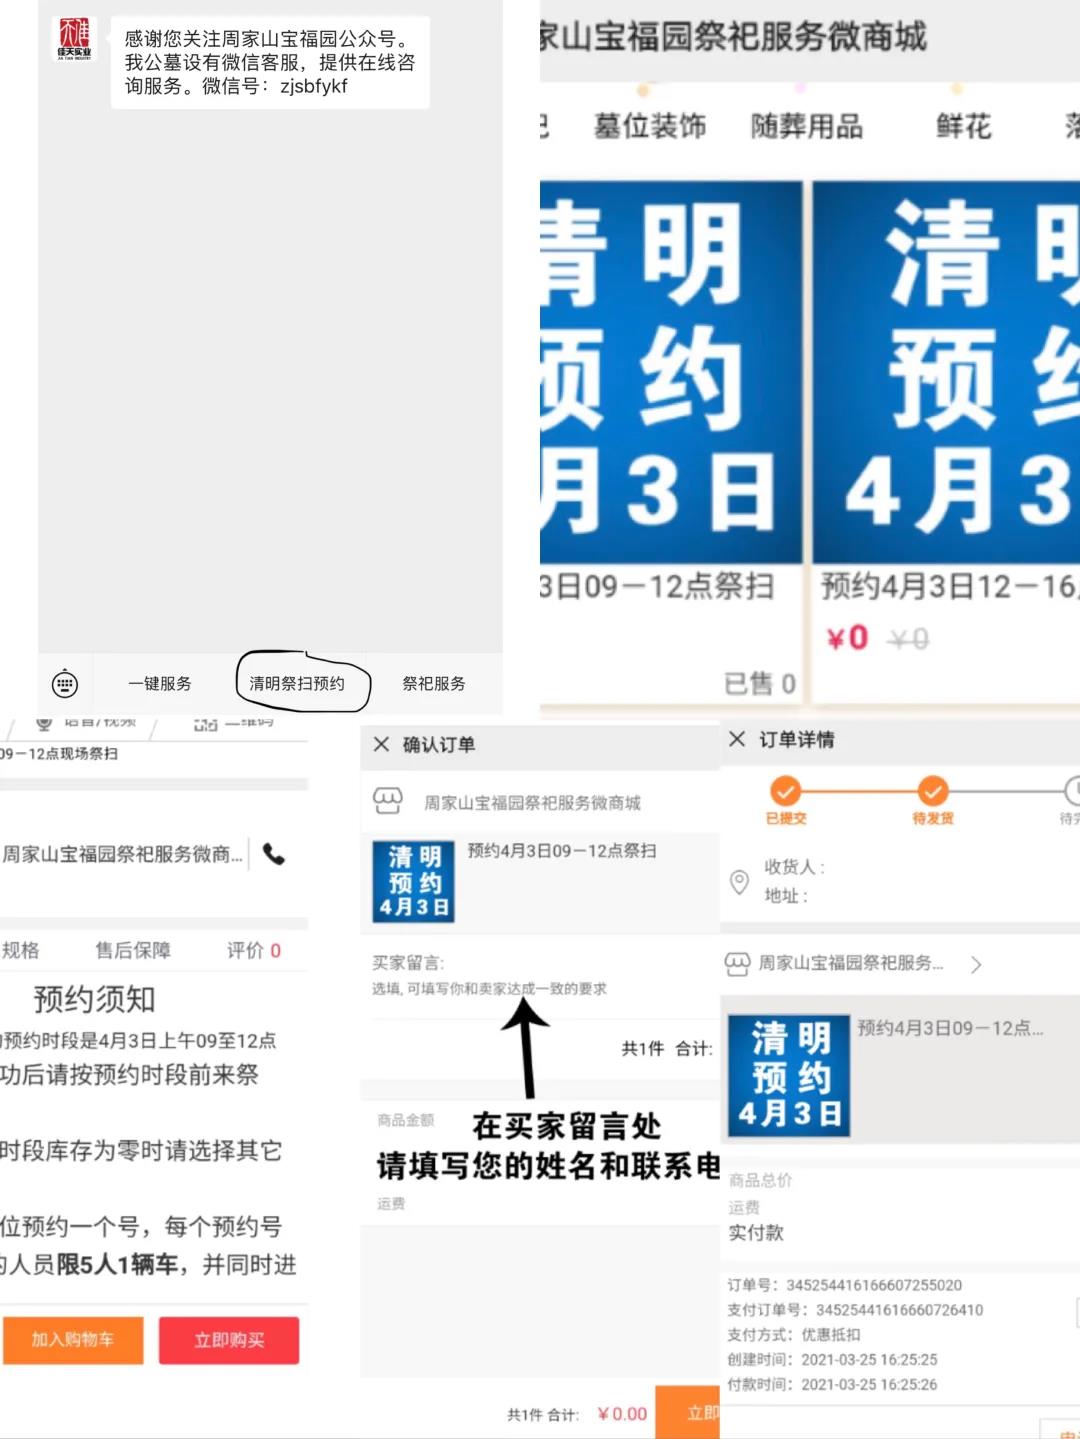Tap the delivery location pin icon
1080x1439 pixels.
click(739, 881)
